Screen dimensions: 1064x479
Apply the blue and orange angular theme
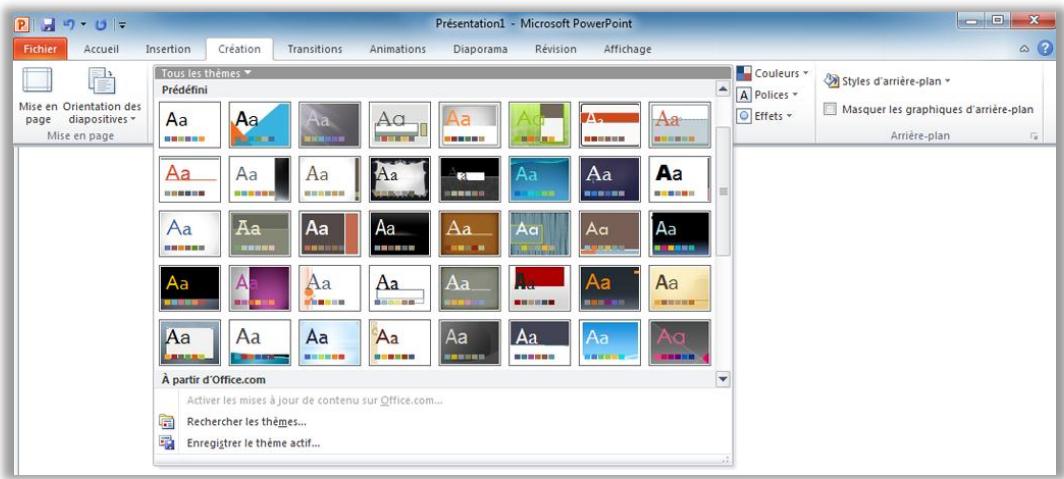260,125
